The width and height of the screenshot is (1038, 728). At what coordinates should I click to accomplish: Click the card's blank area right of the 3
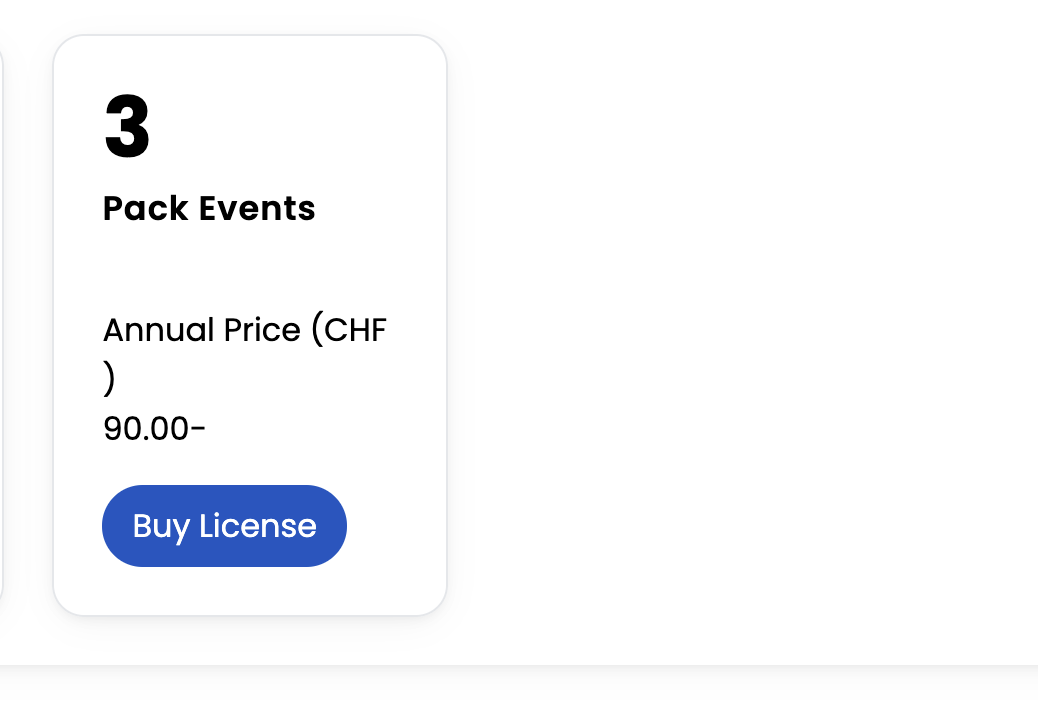tap(300, 128)
